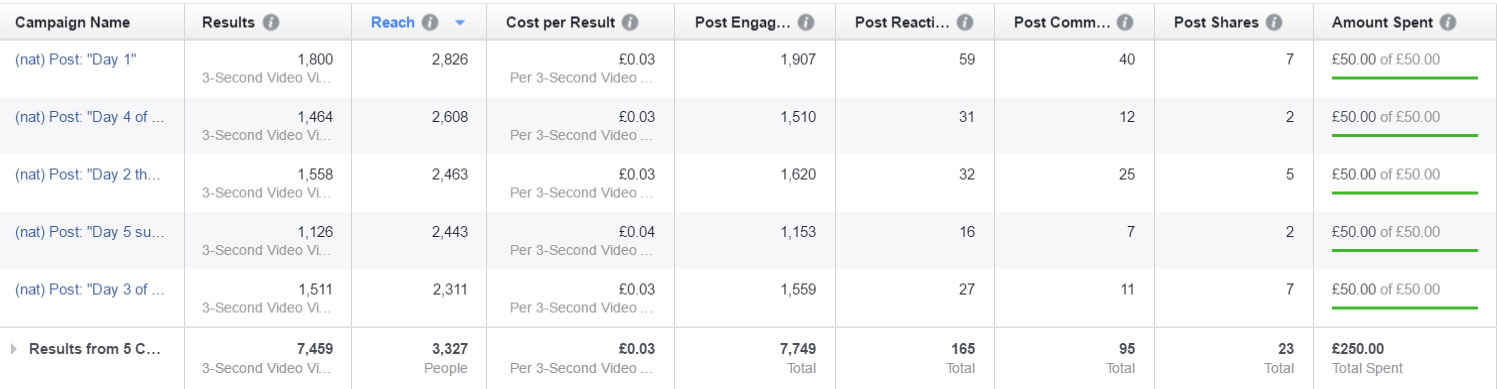Click the info icon beside Results header
This screenshot has width=1497, height=389.
(272, 22)
